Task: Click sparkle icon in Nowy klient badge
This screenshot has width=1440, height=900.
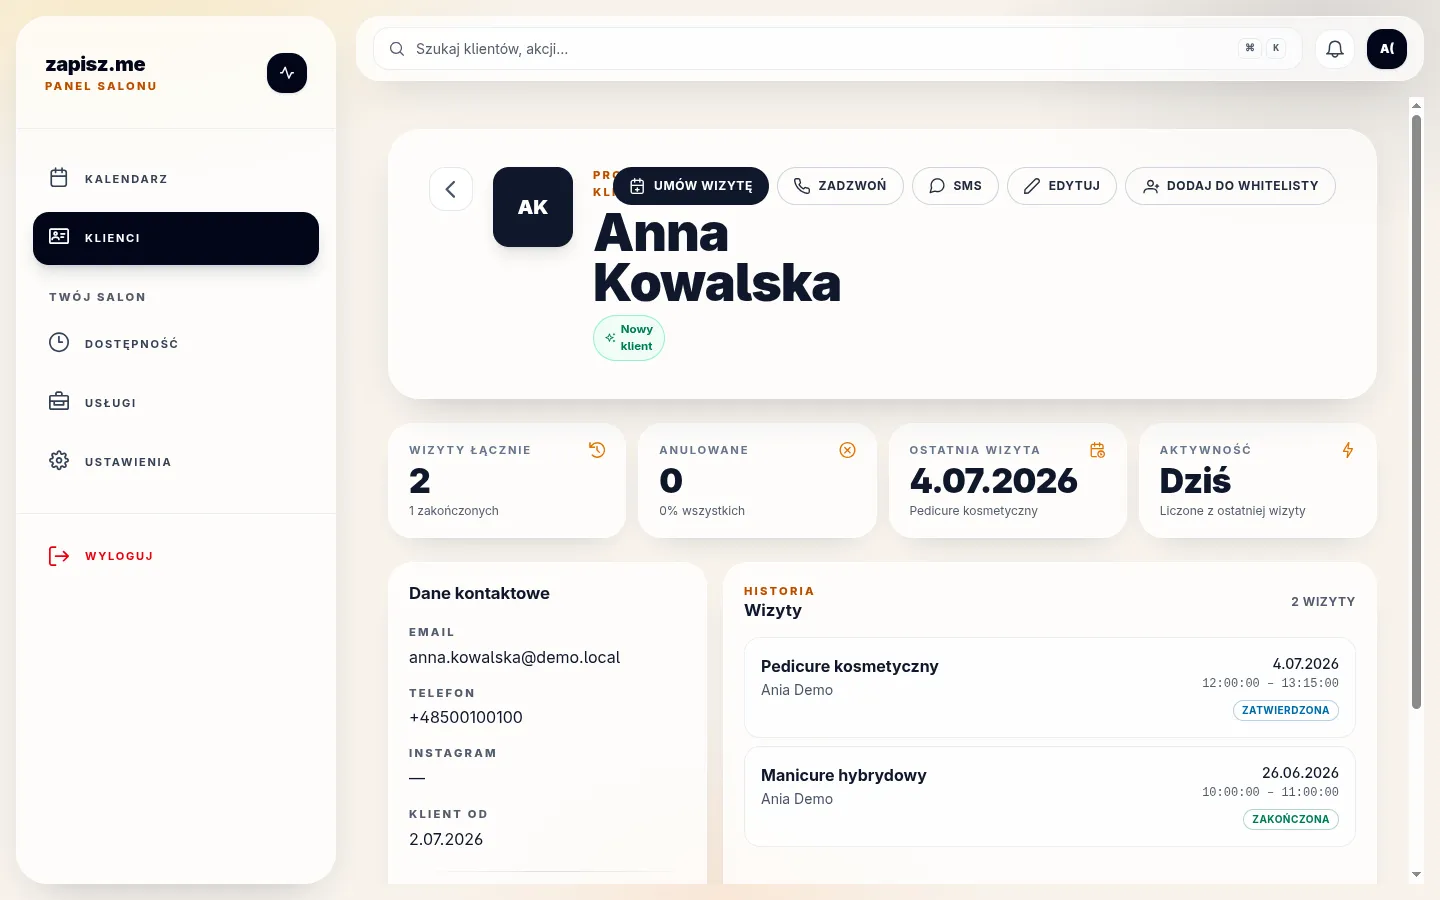Action: click(610, 338)
